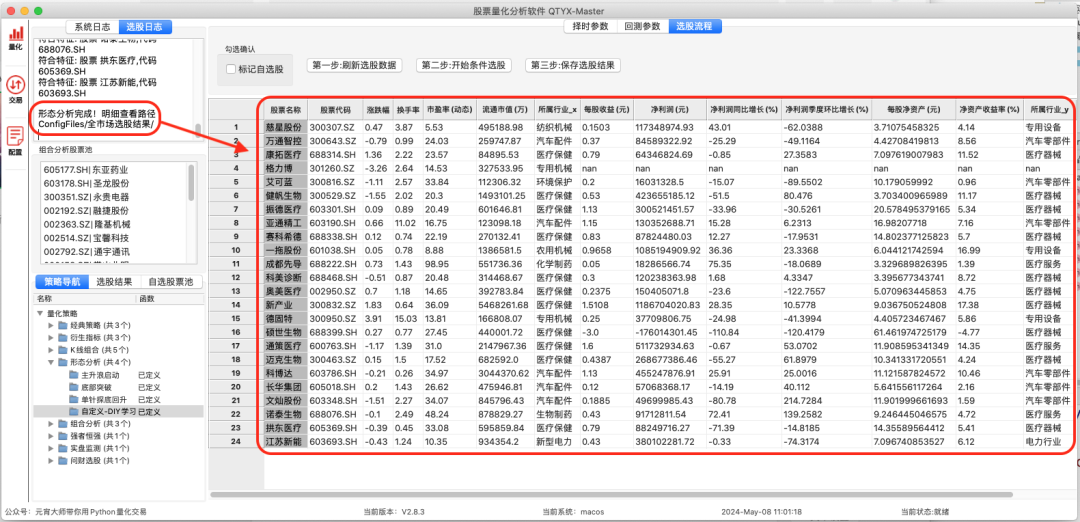Viewport: 1080px width, 522px height.
Task: Click folder icon of 主升浪启动
Action: pos(74,375)
